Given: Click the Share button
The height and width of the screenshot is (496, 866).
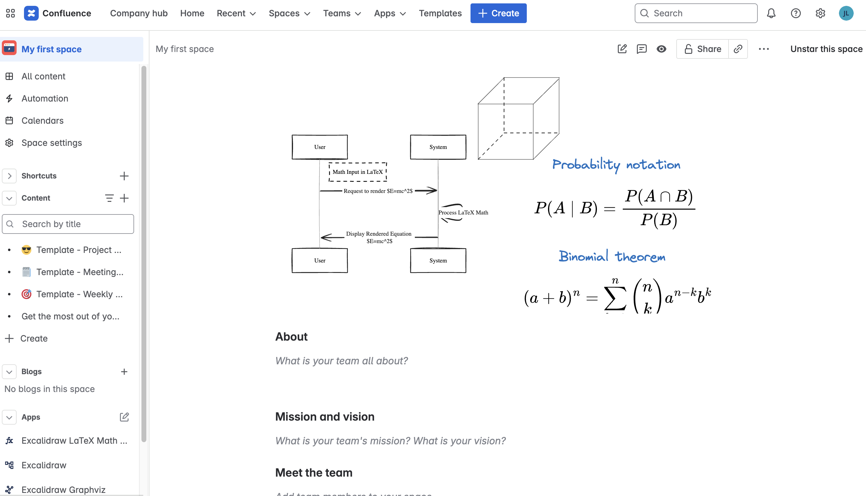Looking at the screenshot, I should [702, 49].
